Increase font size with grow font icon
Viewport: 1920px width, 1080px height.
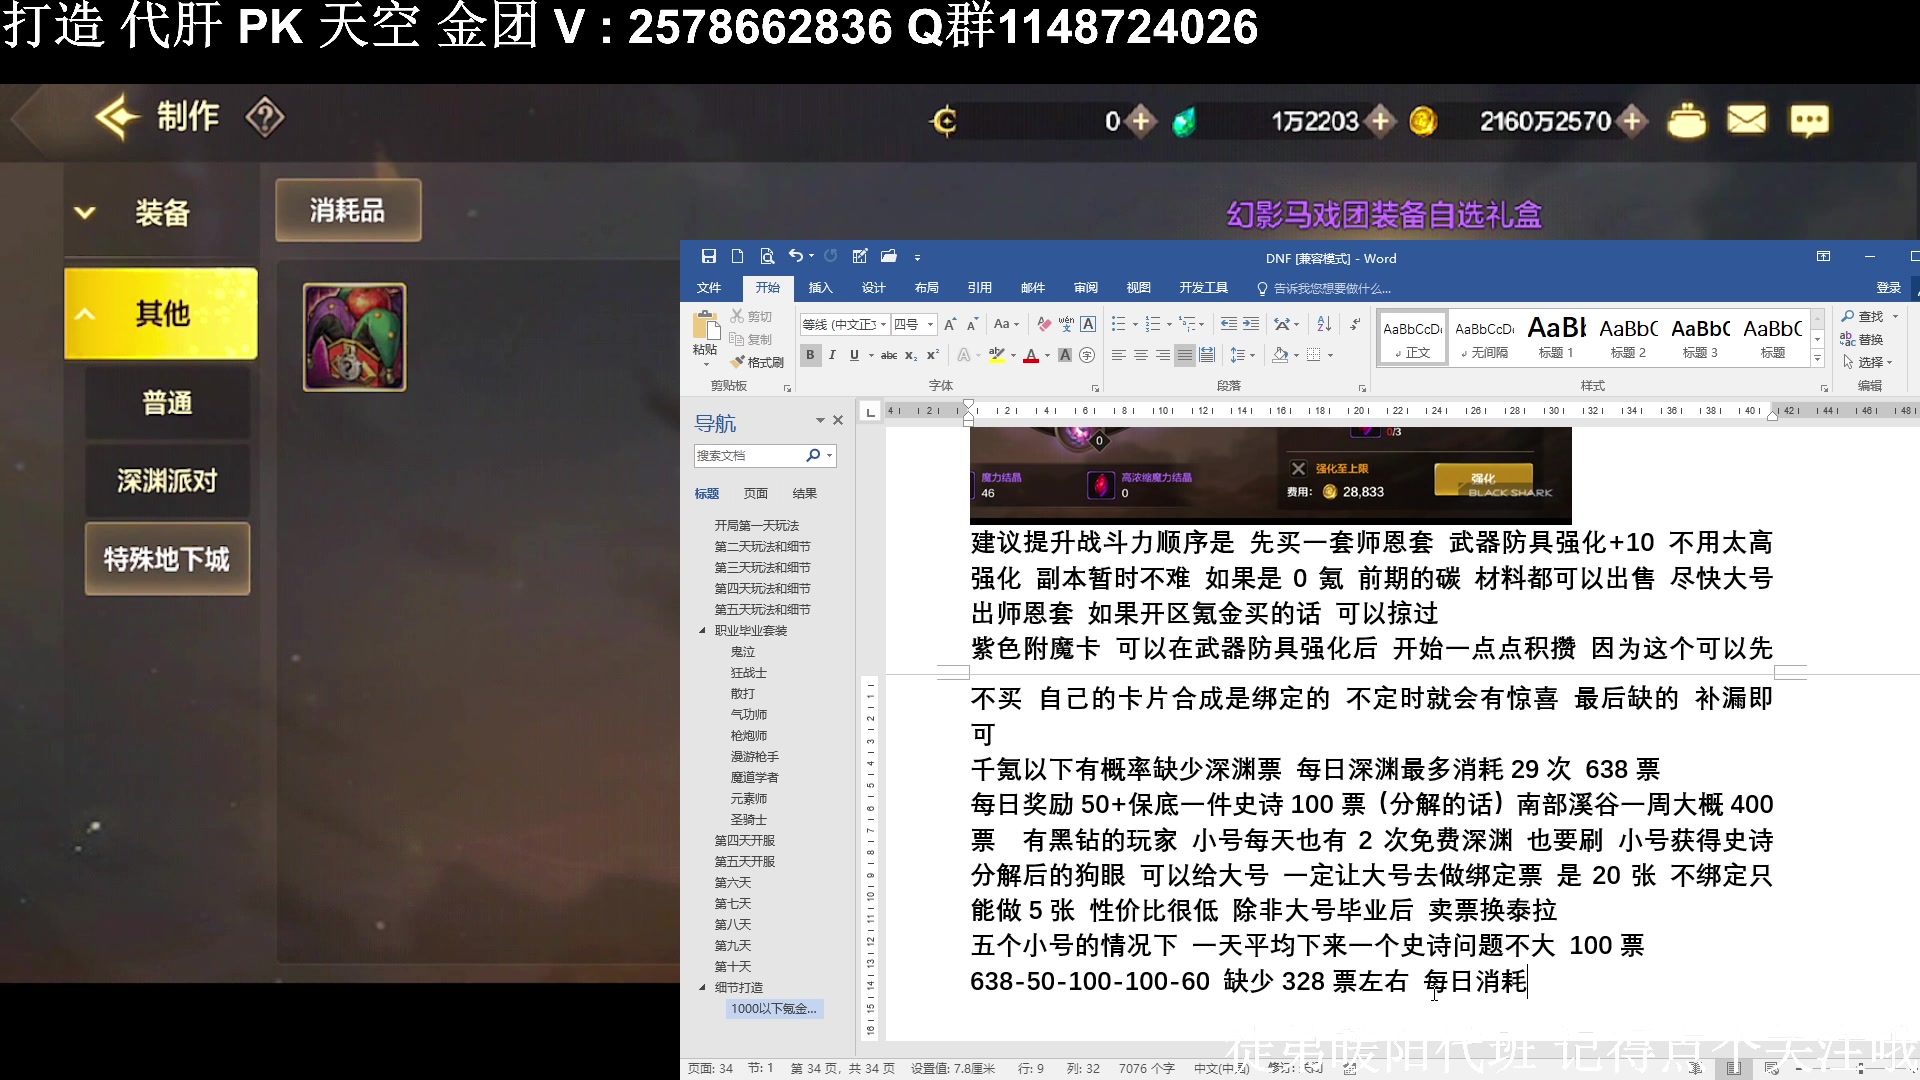click(950, 324)
